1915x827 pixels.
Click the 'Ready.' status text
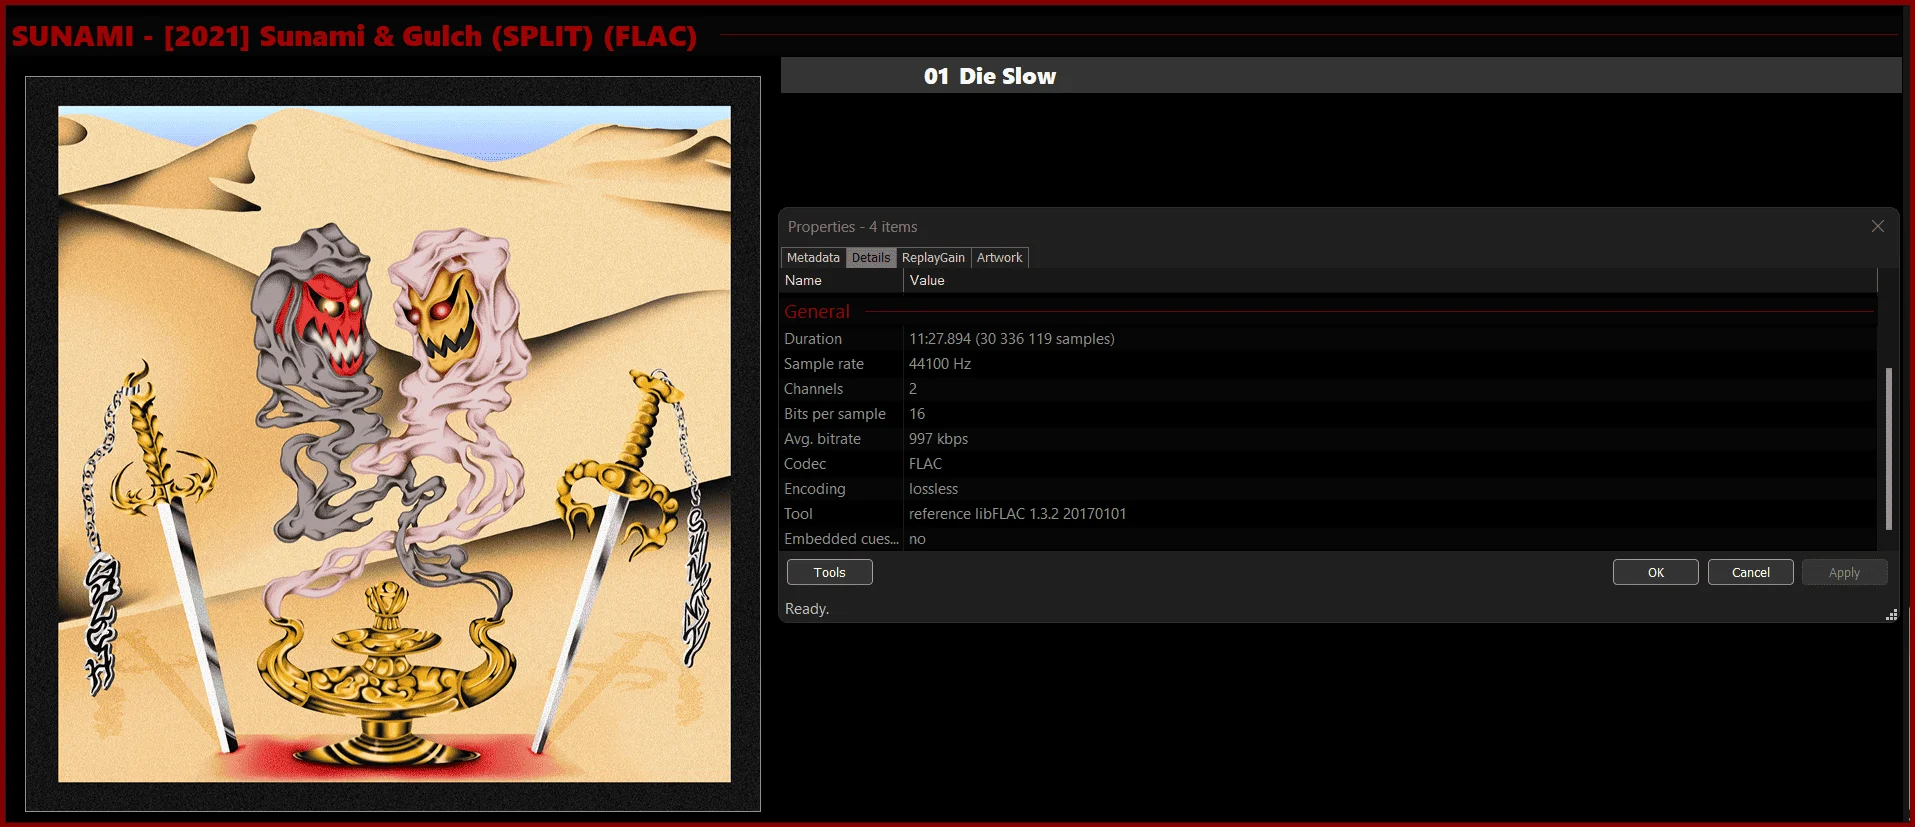[x=807, y=609]
